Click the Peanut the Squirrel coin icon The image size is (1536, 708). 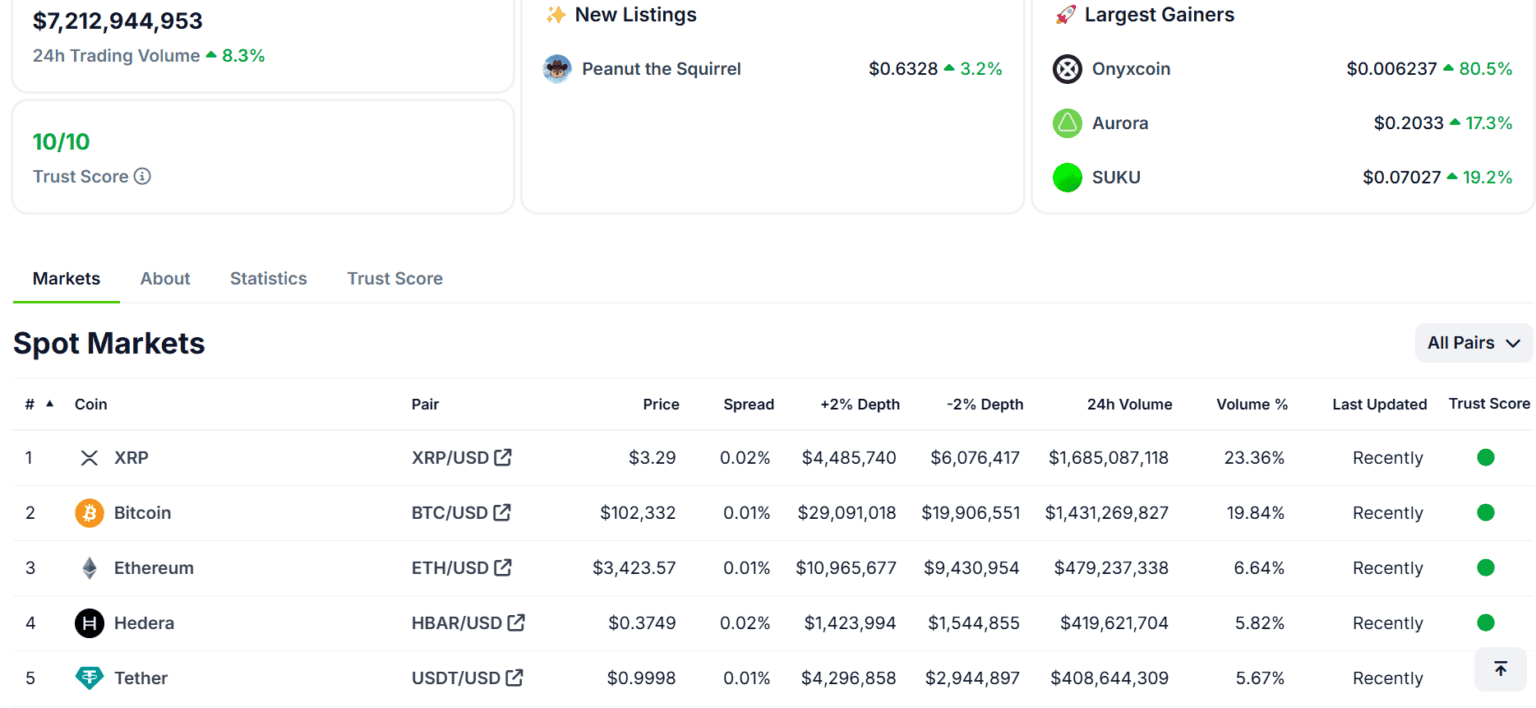[x=557, y=69]
